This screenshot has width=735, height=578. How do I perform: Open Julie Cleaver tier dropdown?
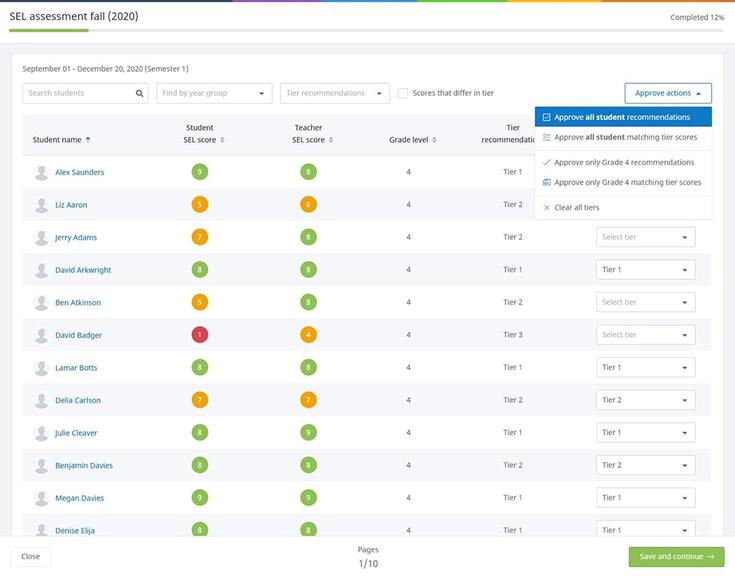[645, 433]
